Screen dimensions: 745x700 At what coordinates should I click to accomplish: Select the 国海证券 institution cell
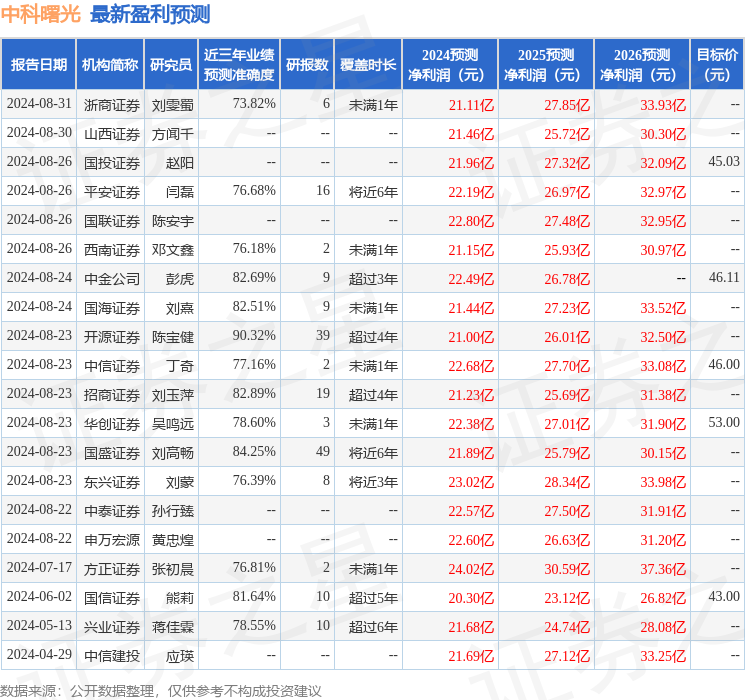coord(112,308)
